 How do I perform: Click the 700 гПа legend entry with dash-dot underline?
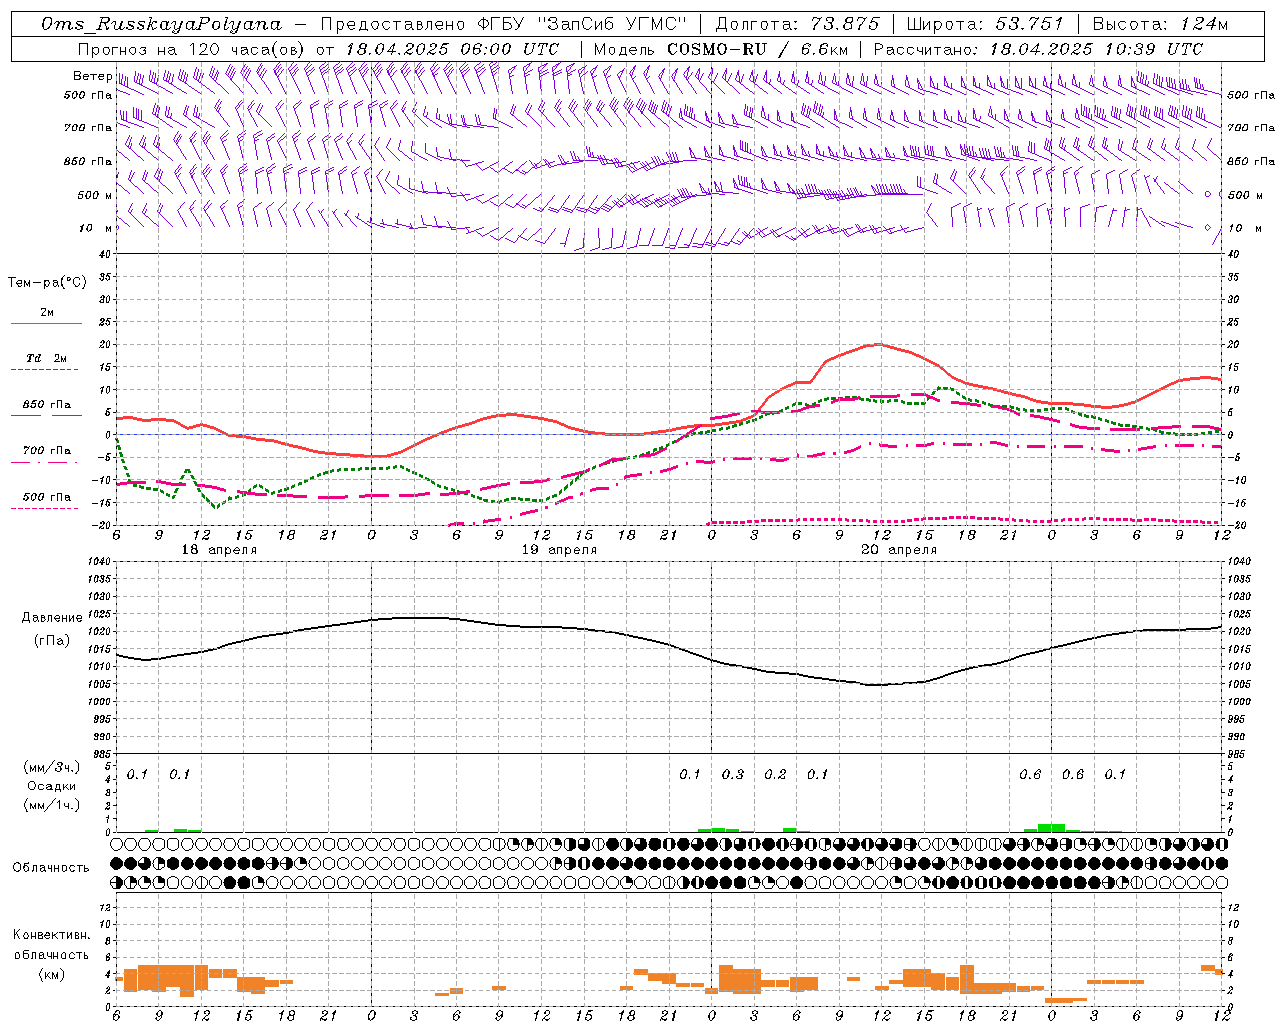tap(47, 451)
